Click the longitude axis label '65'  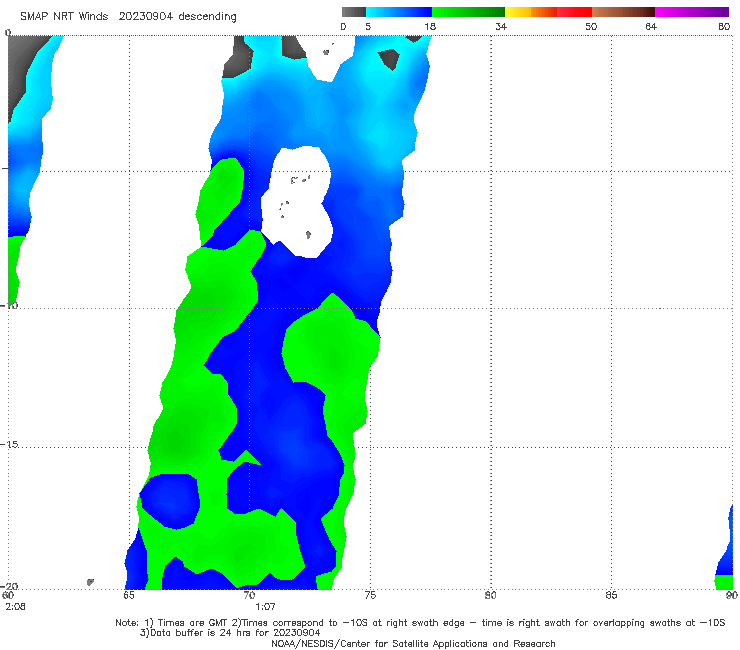pyautogui.click(x=129, y=595)
